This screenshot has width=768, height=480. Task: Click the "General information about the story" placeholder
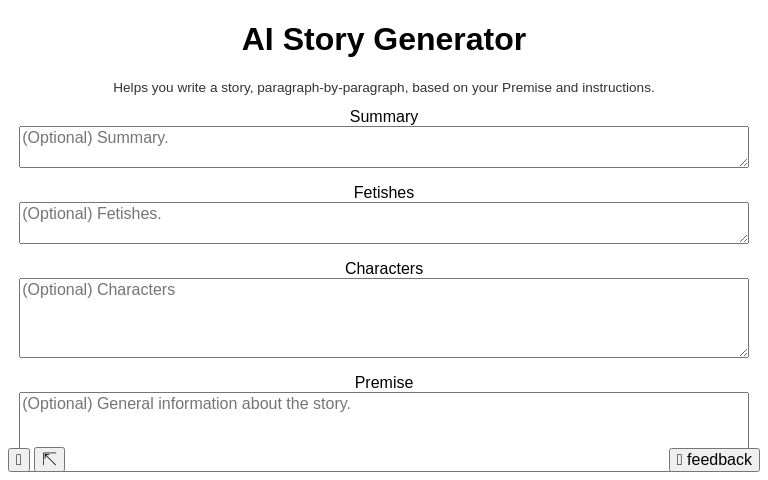pos(224,404)
